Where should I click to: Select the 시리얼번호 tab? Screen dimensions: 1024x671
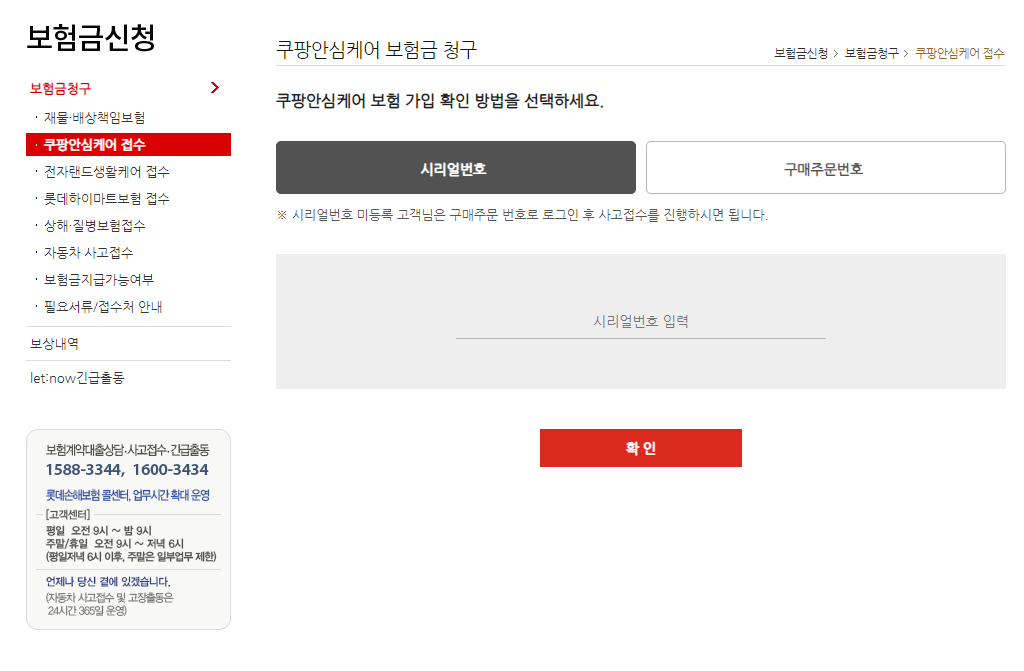pos(455,167)
